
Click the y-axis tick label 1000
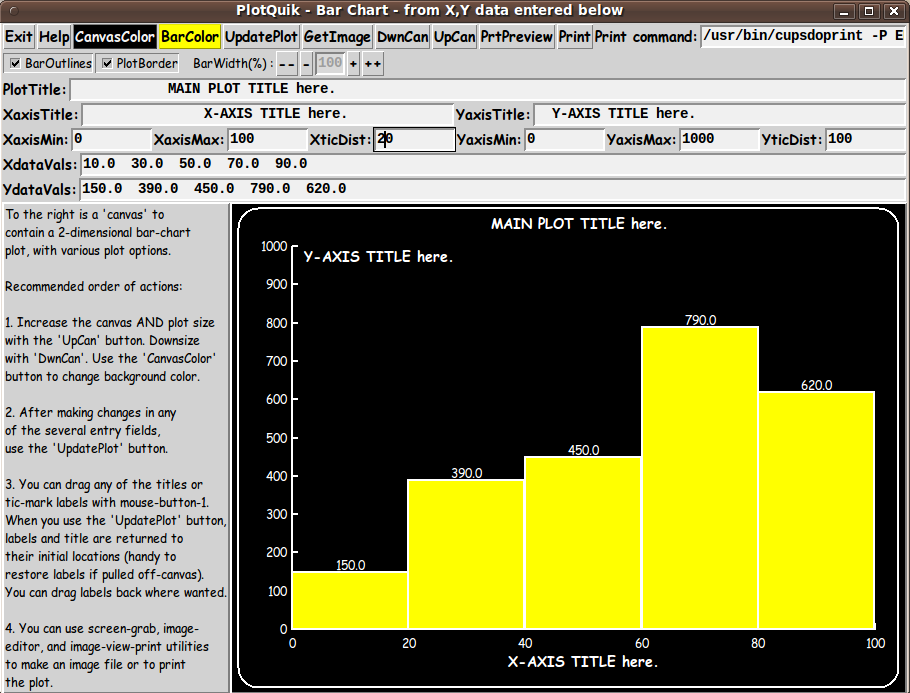[x=274, y=246]
